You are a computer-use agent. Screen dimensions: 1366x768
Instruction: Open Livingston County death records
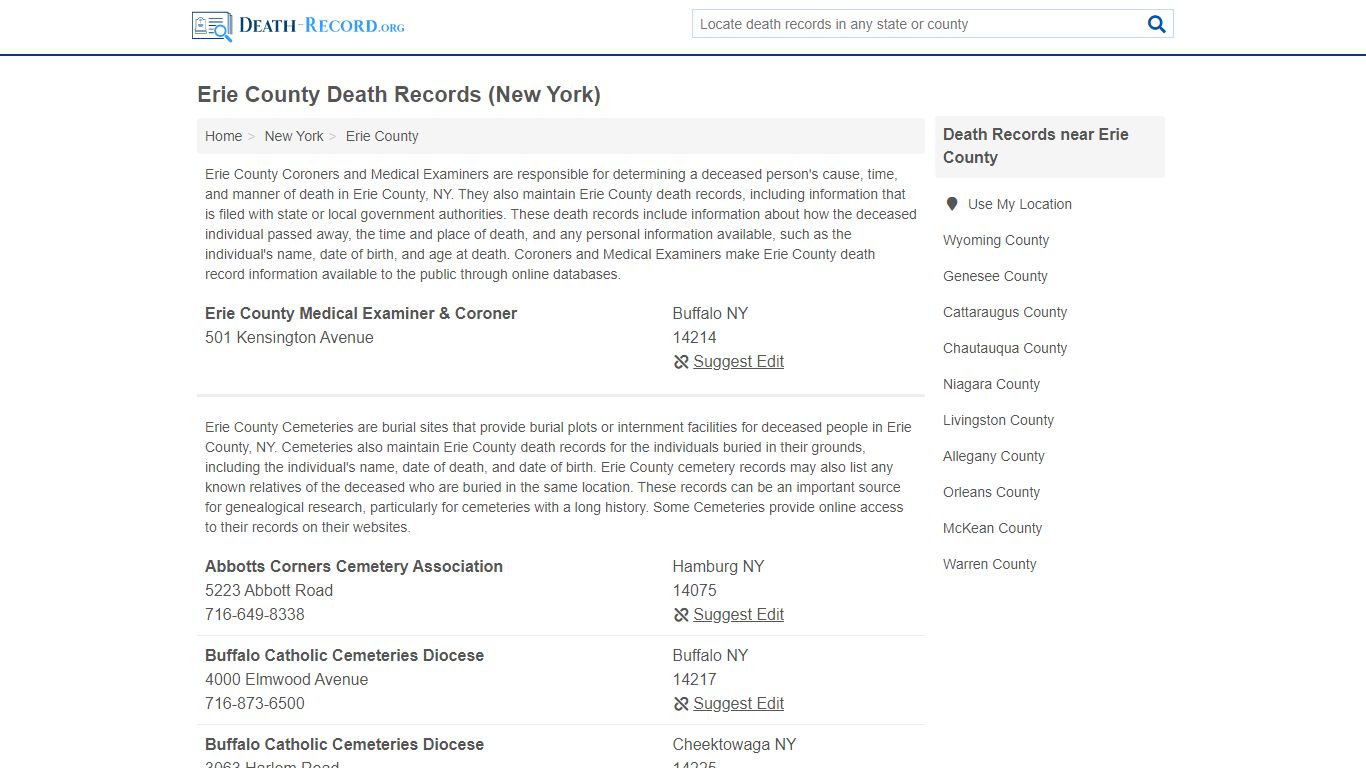(998, 420)
